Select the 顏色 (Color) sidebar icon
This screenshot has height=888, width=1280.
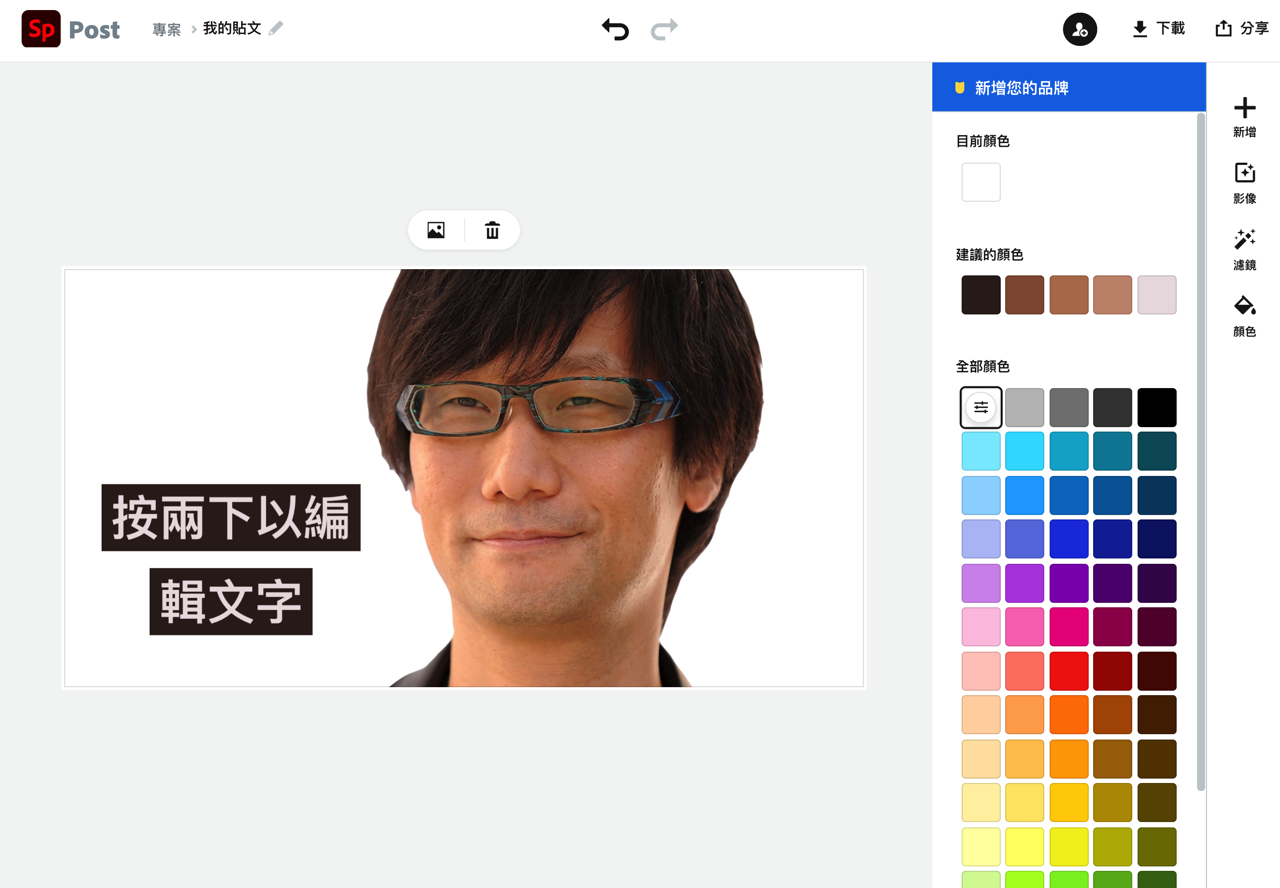(1244, 316)
